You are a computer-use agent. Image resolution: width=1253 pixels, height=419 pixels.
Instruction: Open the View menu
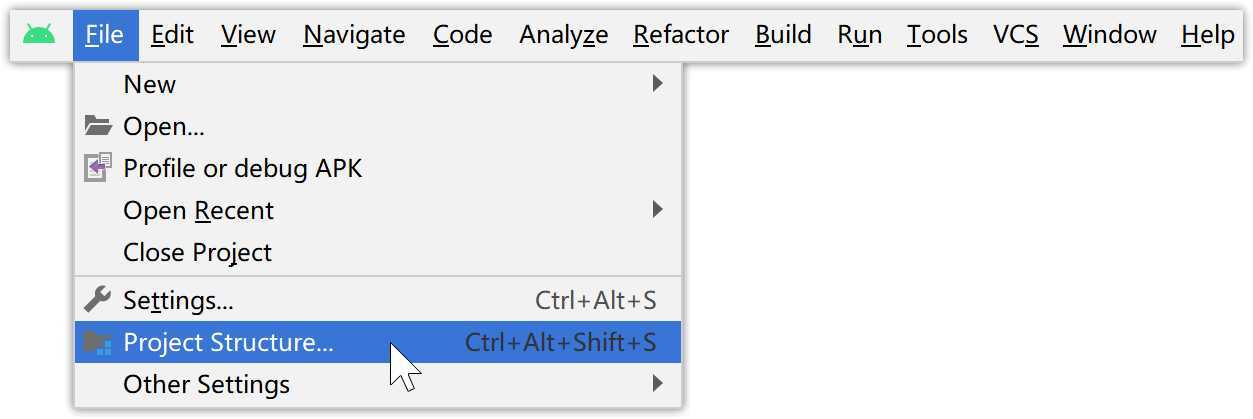click(x=248, y=35)
